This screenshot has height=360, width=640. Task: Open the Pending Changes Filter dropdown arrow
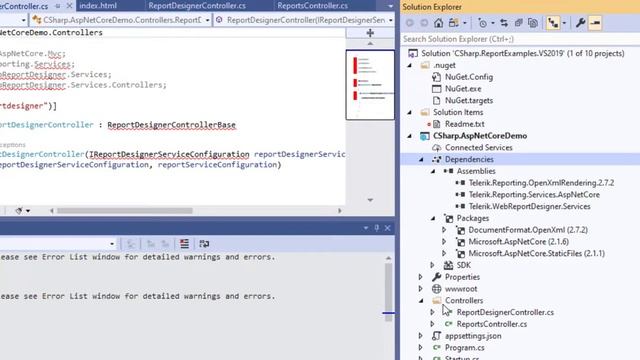[493, 23]
